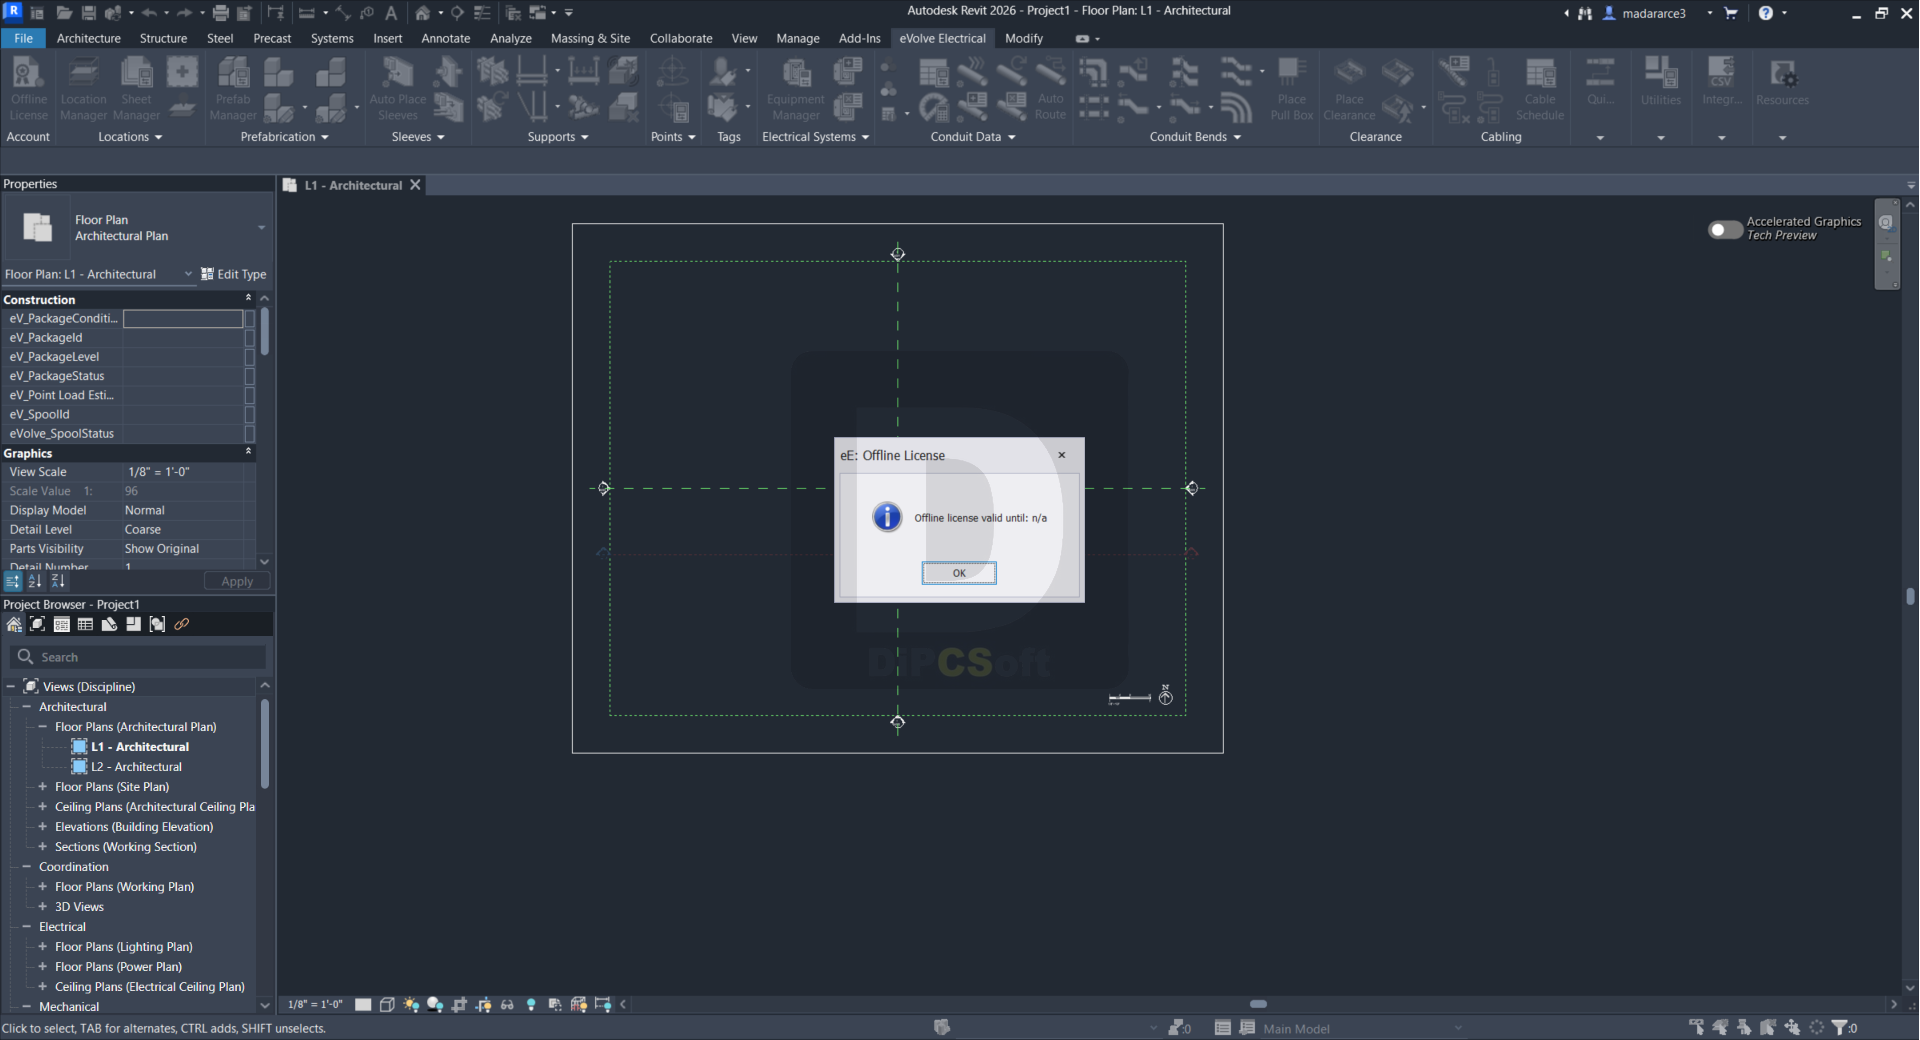Switch to the Architecture ribbon tab

[89, 38]
